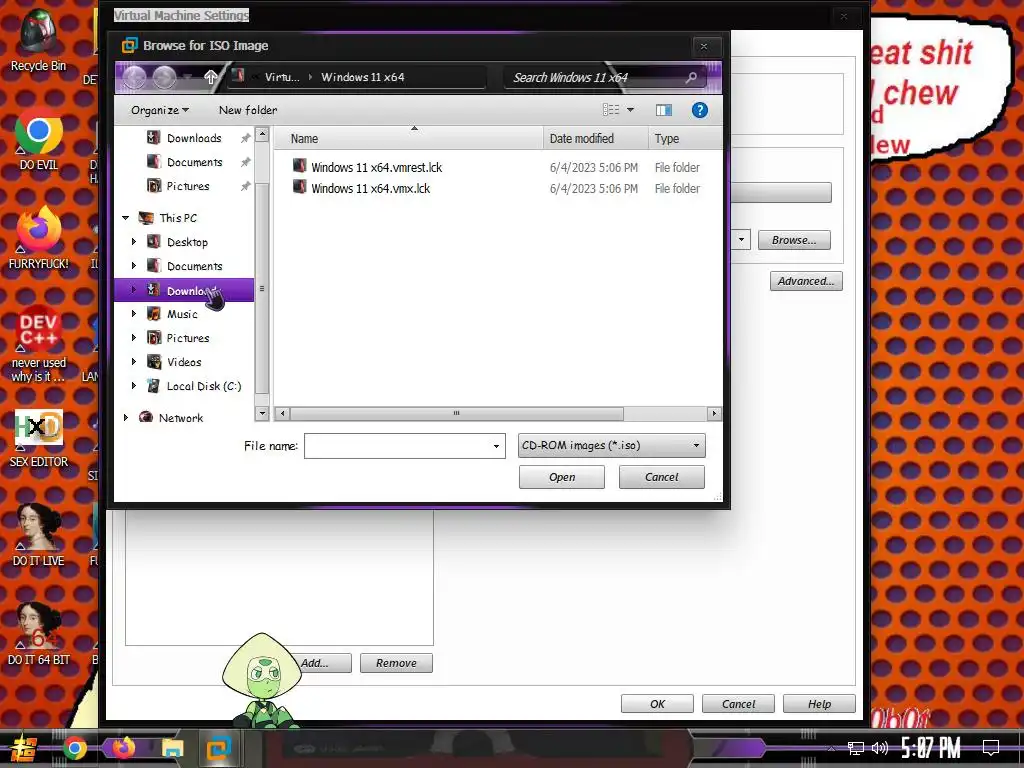Select Local Disk (C:) in tree
The height and width of the screenshot is (768, 1024).
point(203,386)
